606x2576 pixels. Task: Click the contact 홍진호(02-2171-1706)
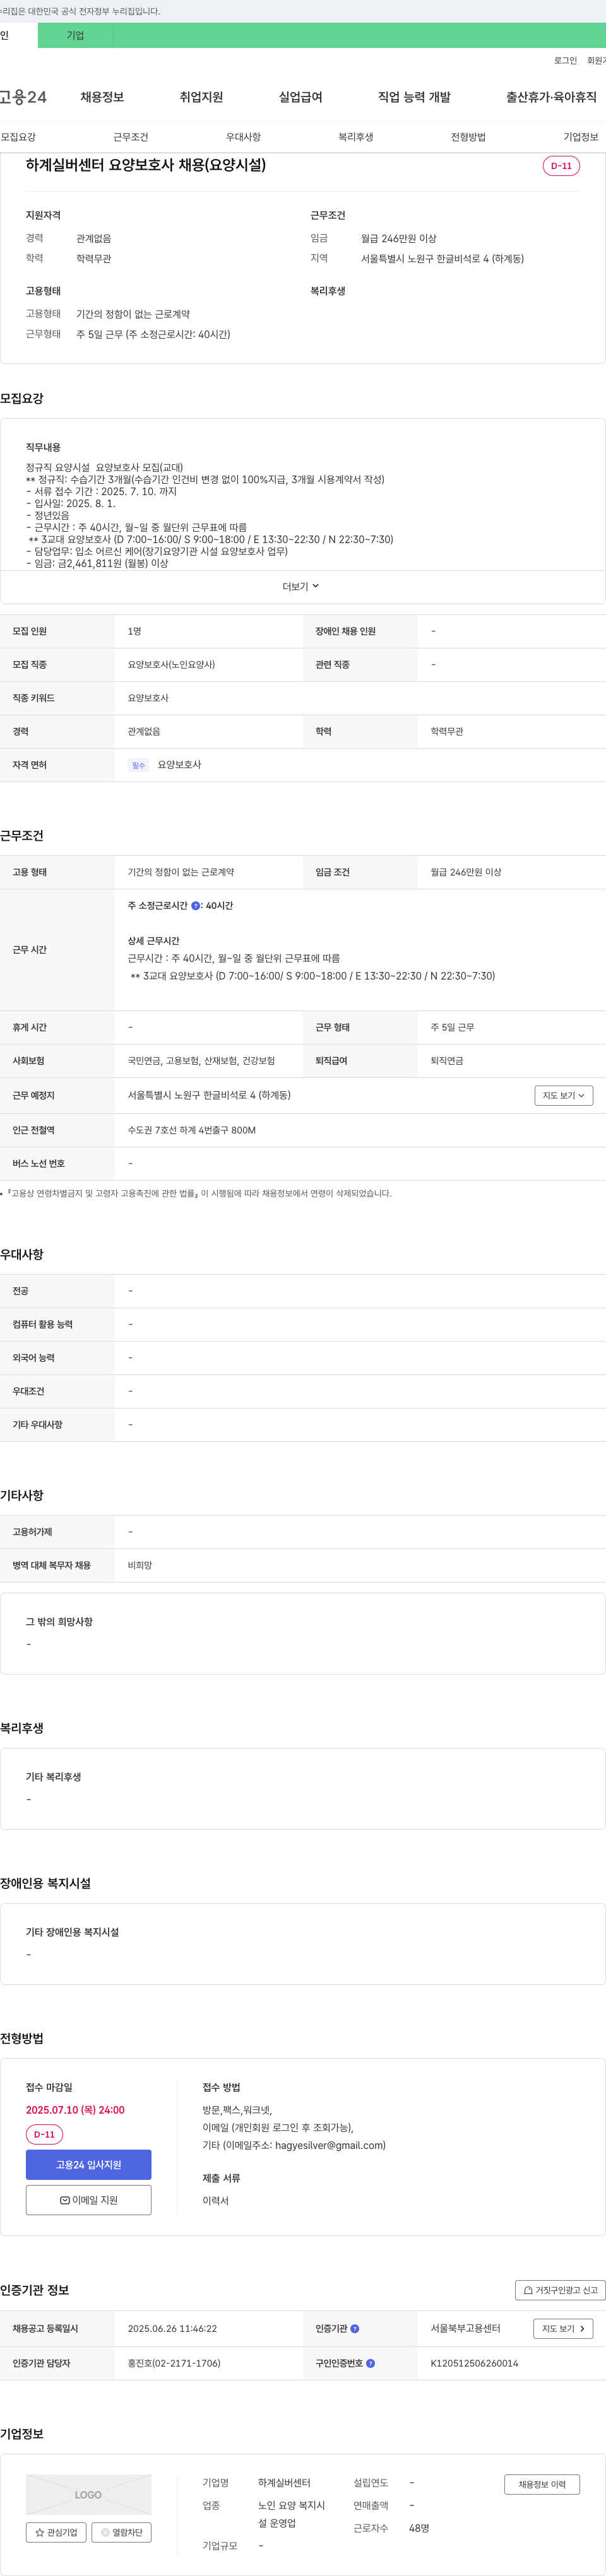pos(174,2363)
